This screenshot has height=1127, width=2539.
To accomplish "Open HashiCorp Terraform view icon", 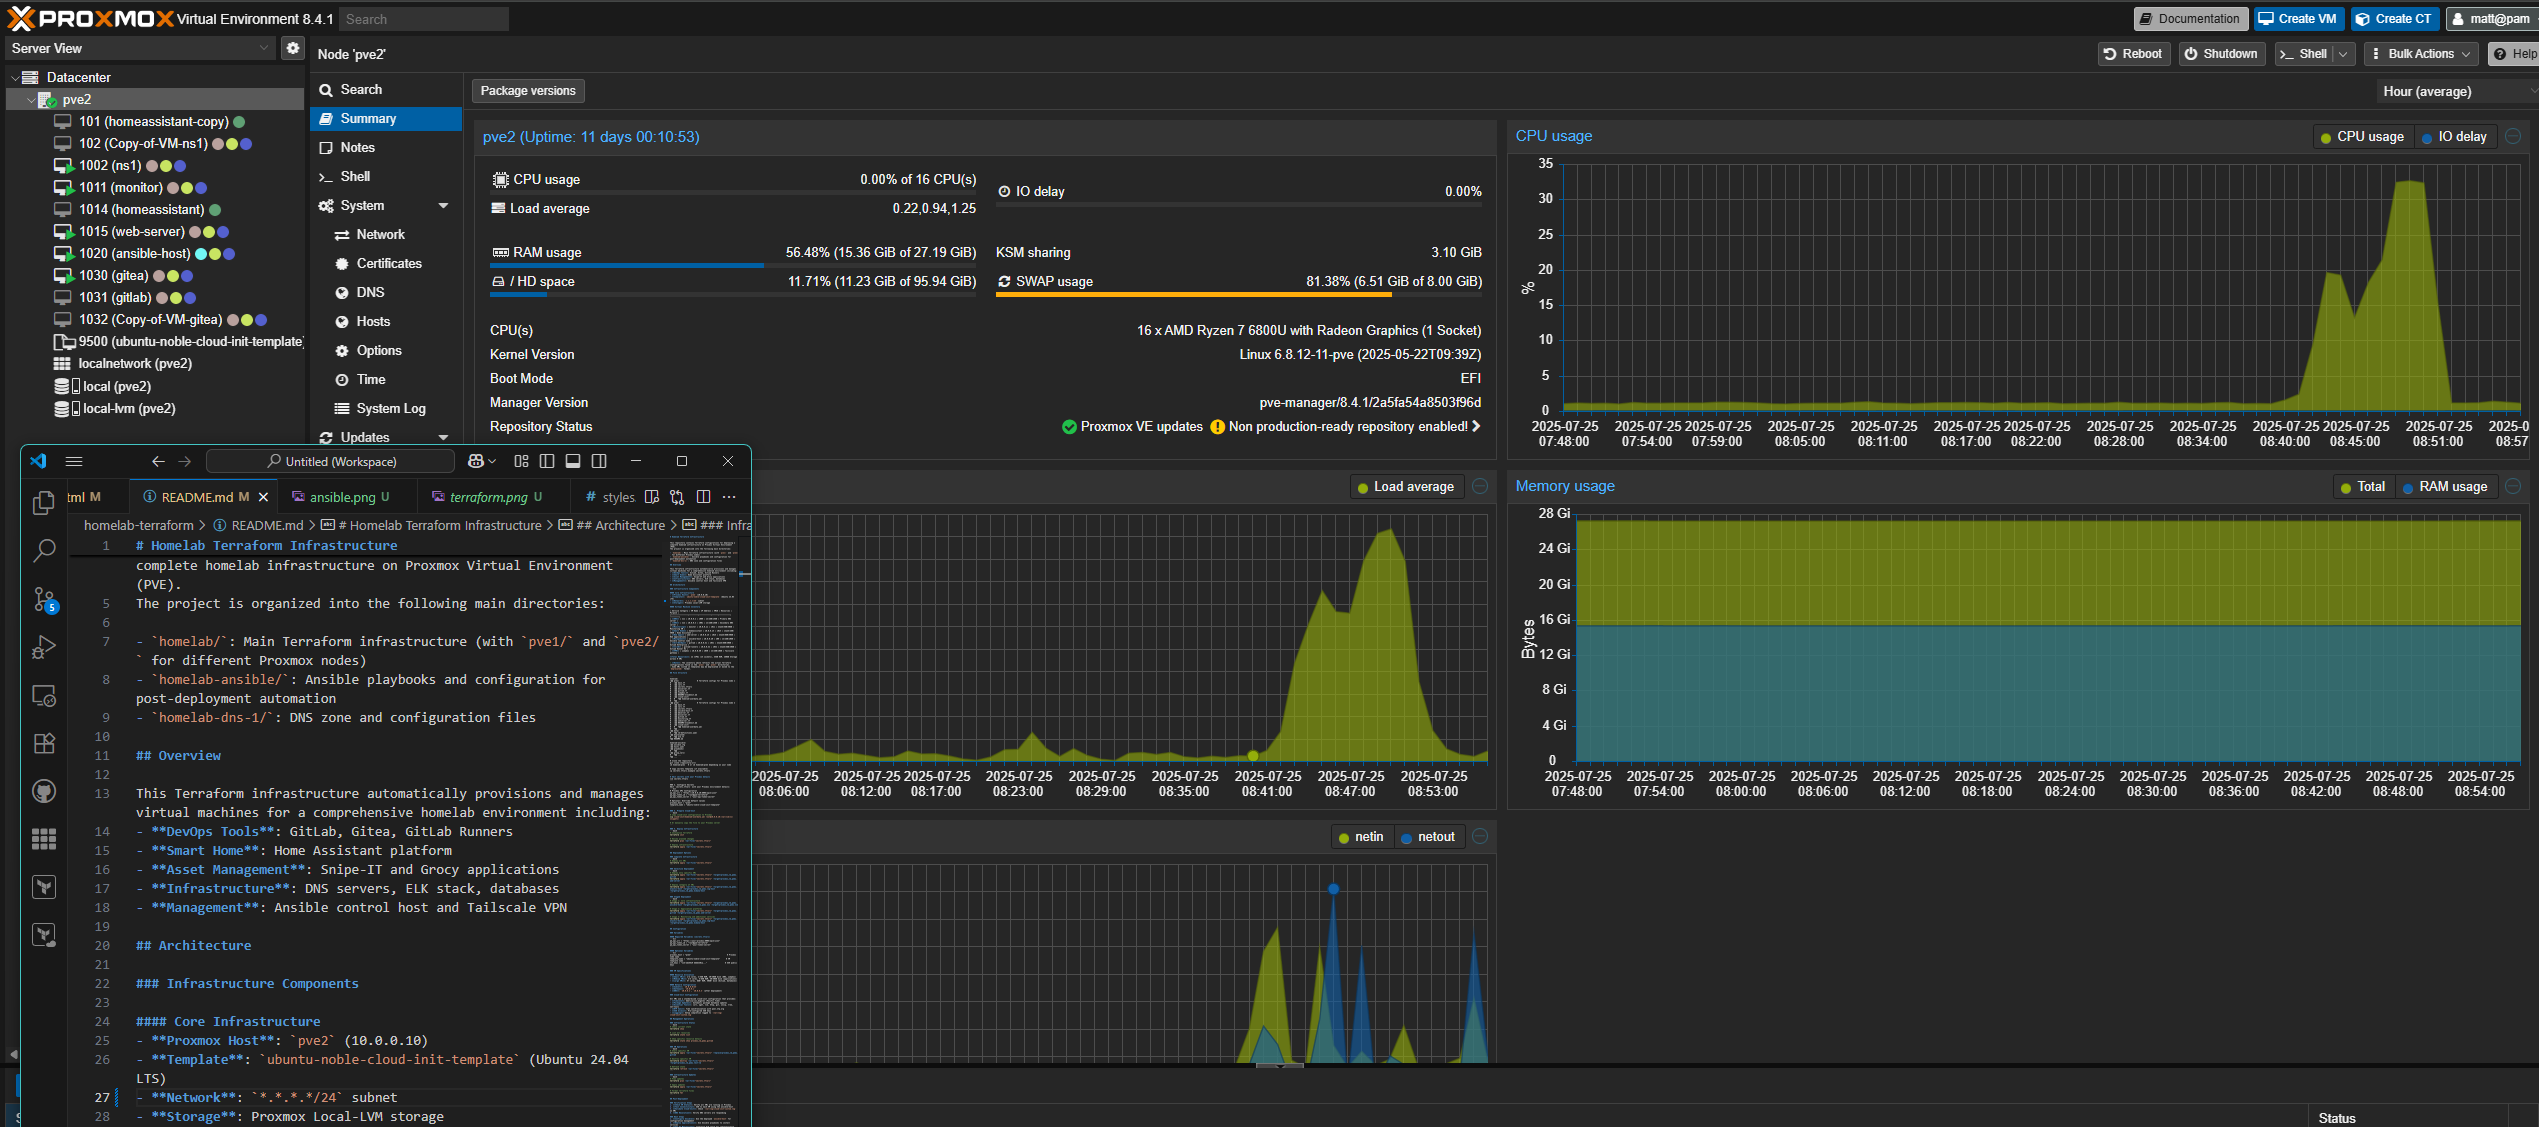I will (x=43, y=887).
